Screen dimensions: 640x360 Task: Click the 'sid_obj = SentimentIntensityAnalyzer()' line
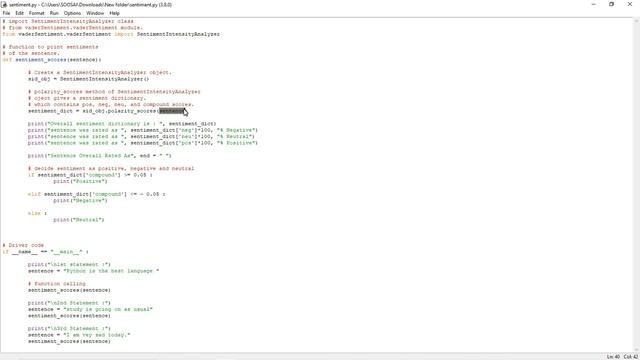pos(89,79)
